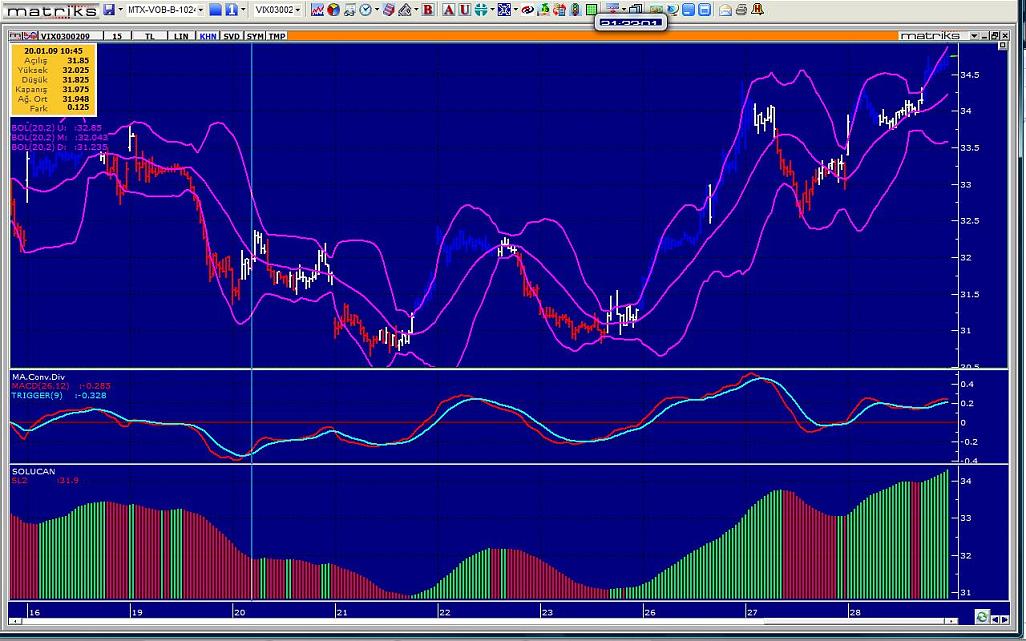Toggle the KHN chart option

click(207, 36)
